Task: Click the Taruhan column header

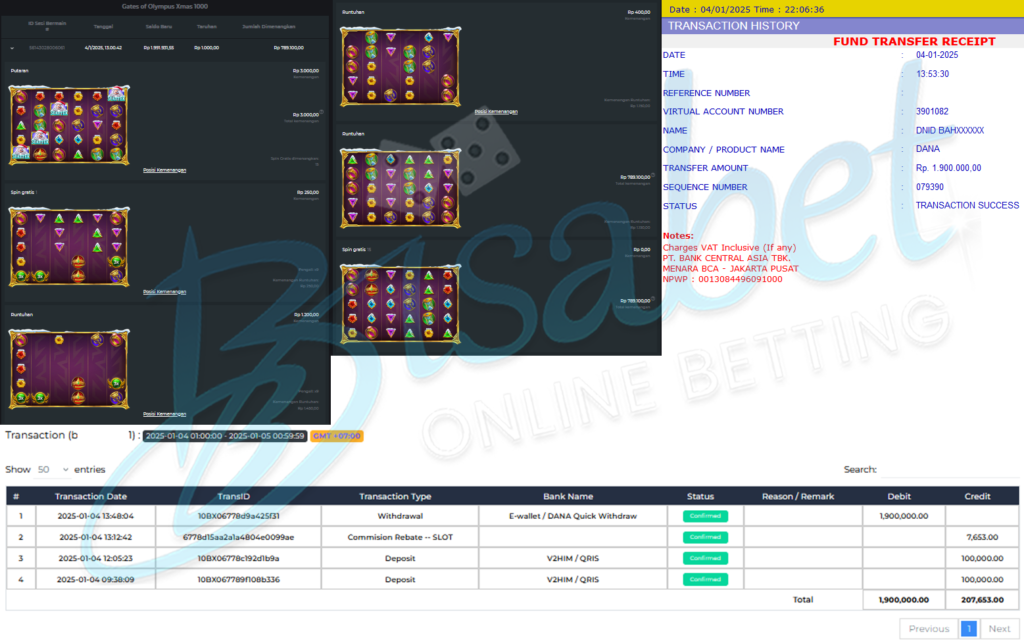Action: tap(206, 27)
